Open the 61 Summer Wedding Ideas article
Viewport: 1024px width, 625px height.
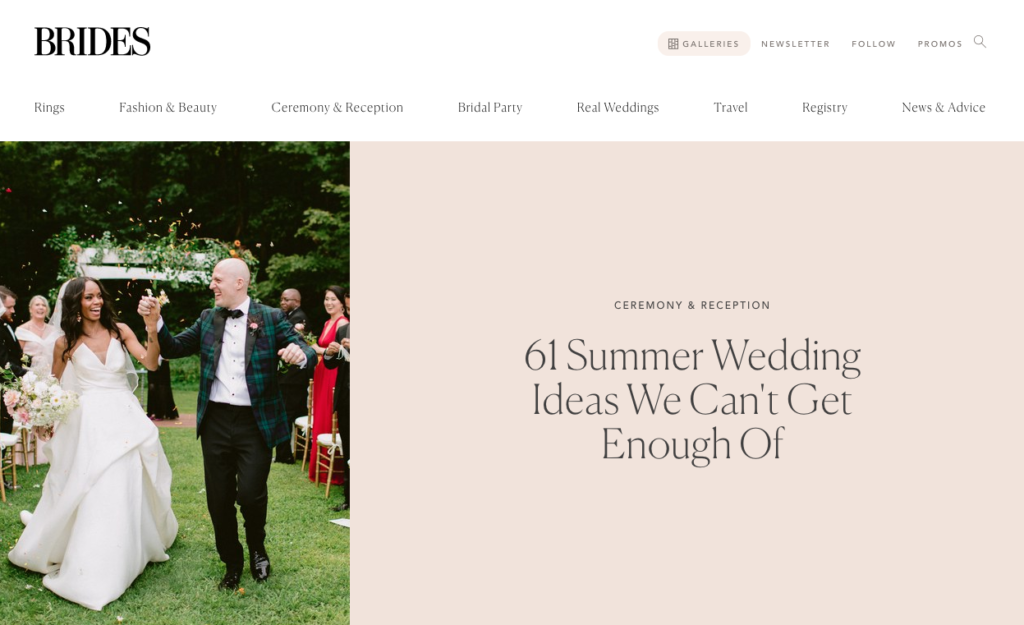click(692, 400)
